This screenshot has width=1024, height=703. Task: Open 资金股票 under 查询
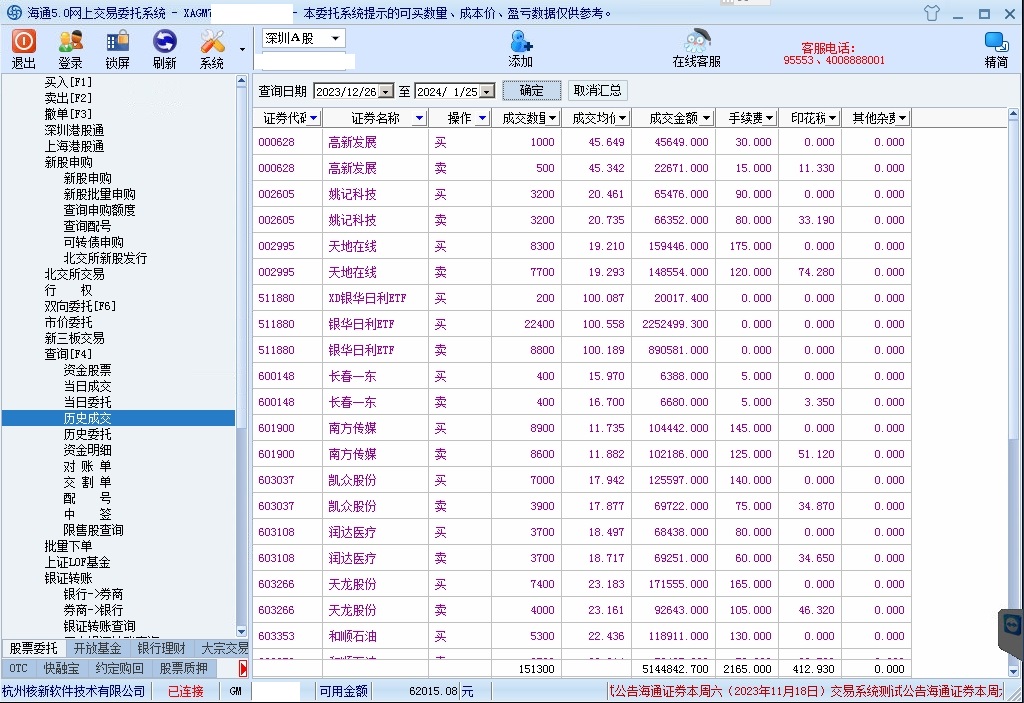tap(88, 370)
